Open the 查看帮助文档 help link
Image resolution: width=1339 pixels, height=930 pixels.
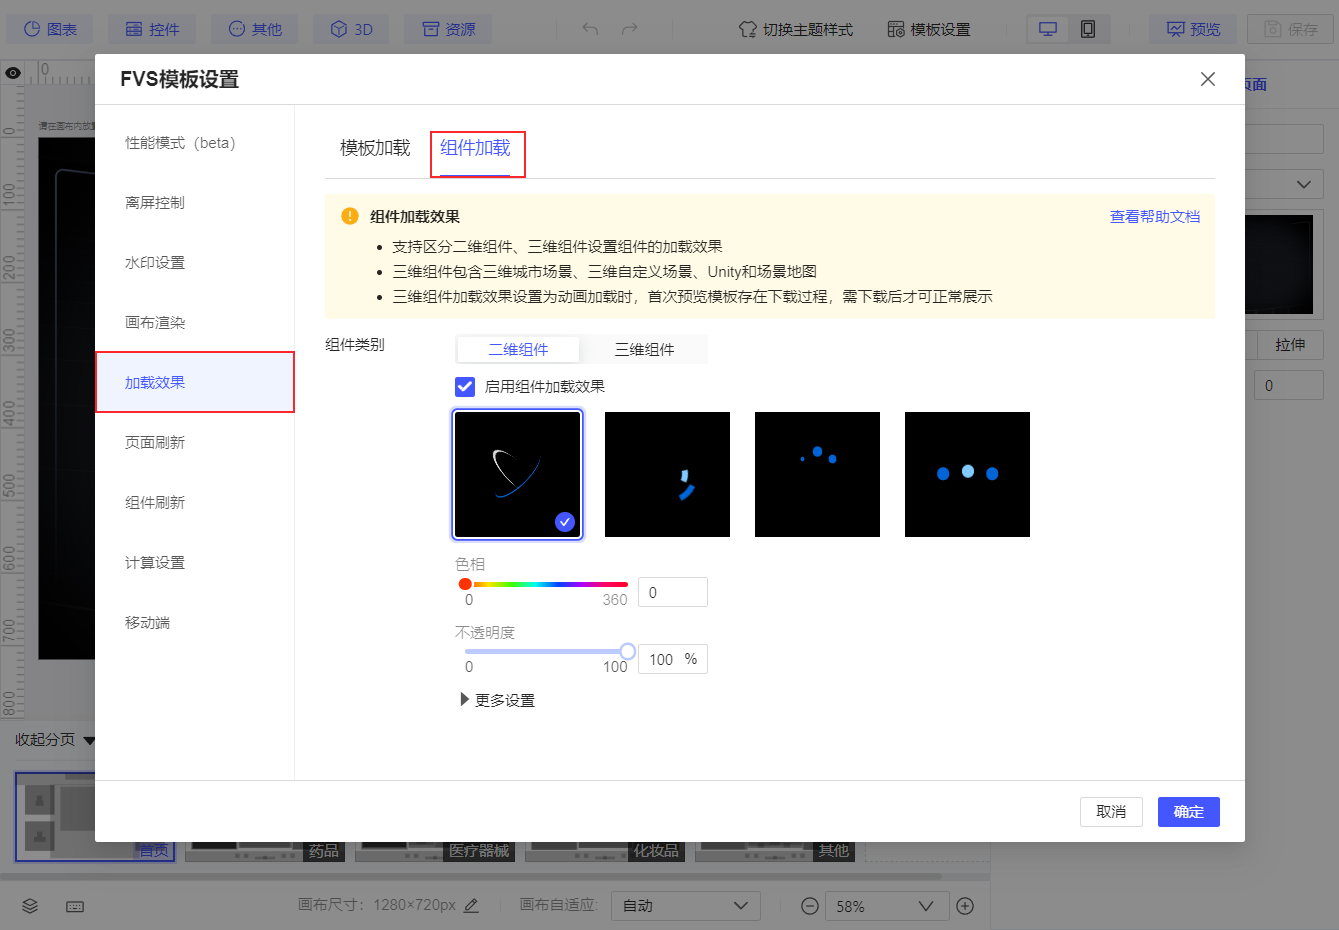(1155, 215)
